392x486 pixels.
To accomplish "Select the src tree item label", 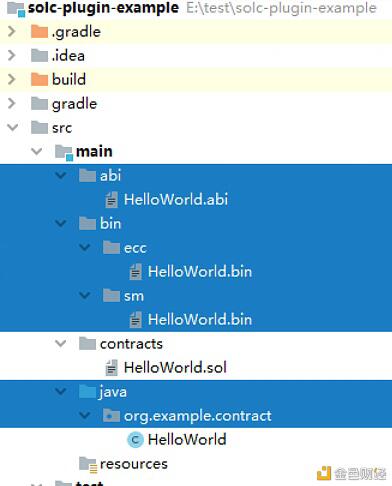I will click(62, 128).
